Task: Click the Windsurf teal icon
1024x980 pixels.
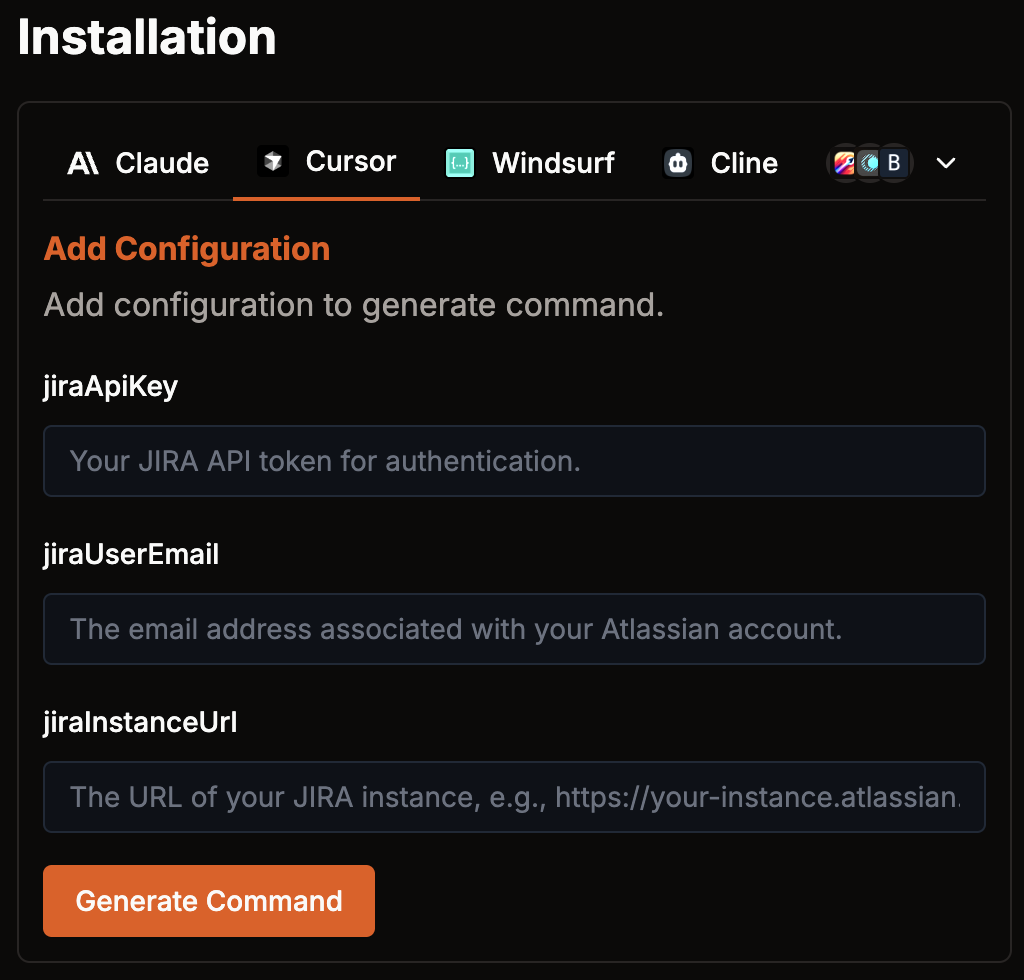Action: point(460,163)
